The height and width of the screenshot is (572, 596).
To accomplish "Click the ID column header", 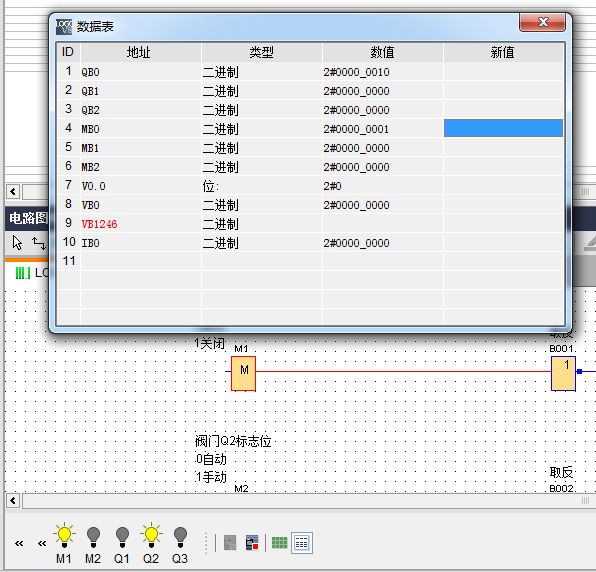I will 68,52.
